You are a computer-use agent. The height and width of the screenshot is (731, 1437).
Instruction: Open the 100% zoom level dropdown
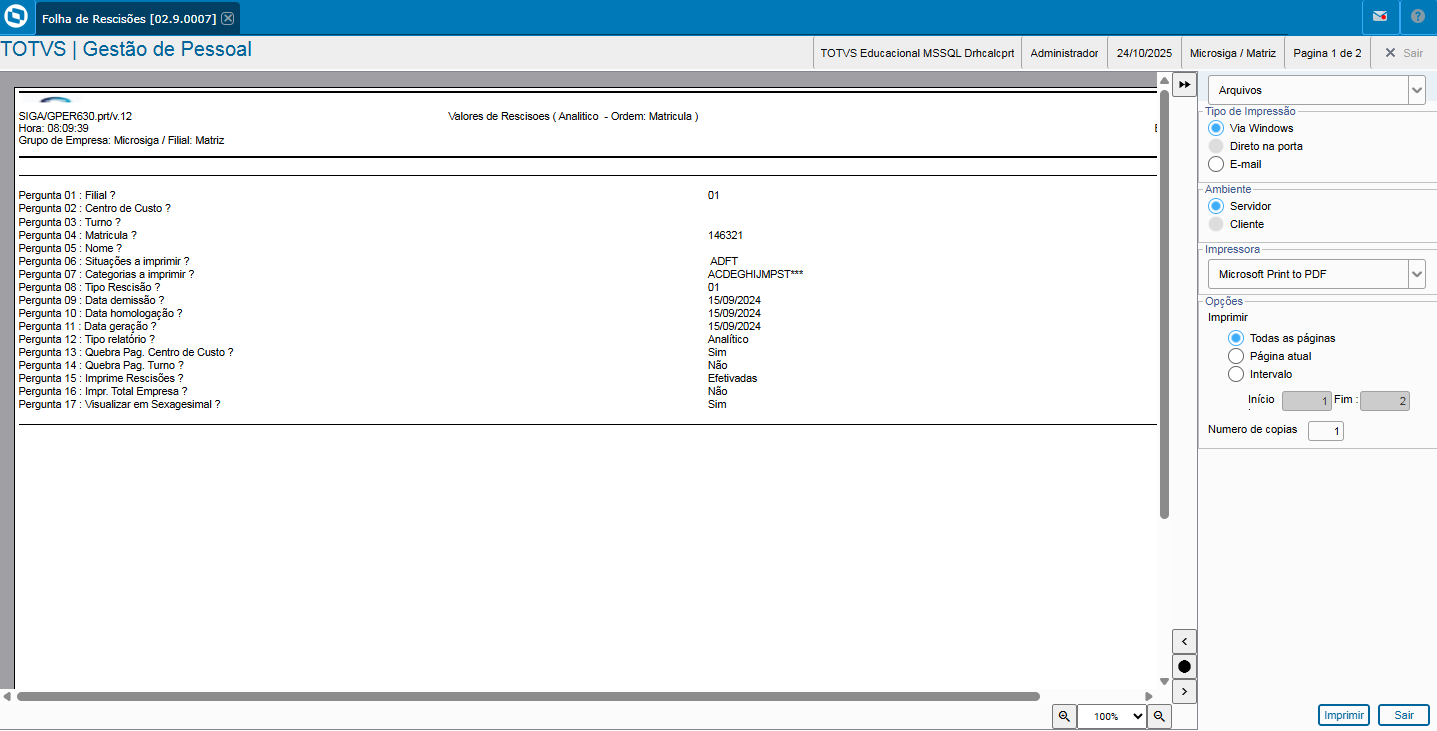[1111, 716]
